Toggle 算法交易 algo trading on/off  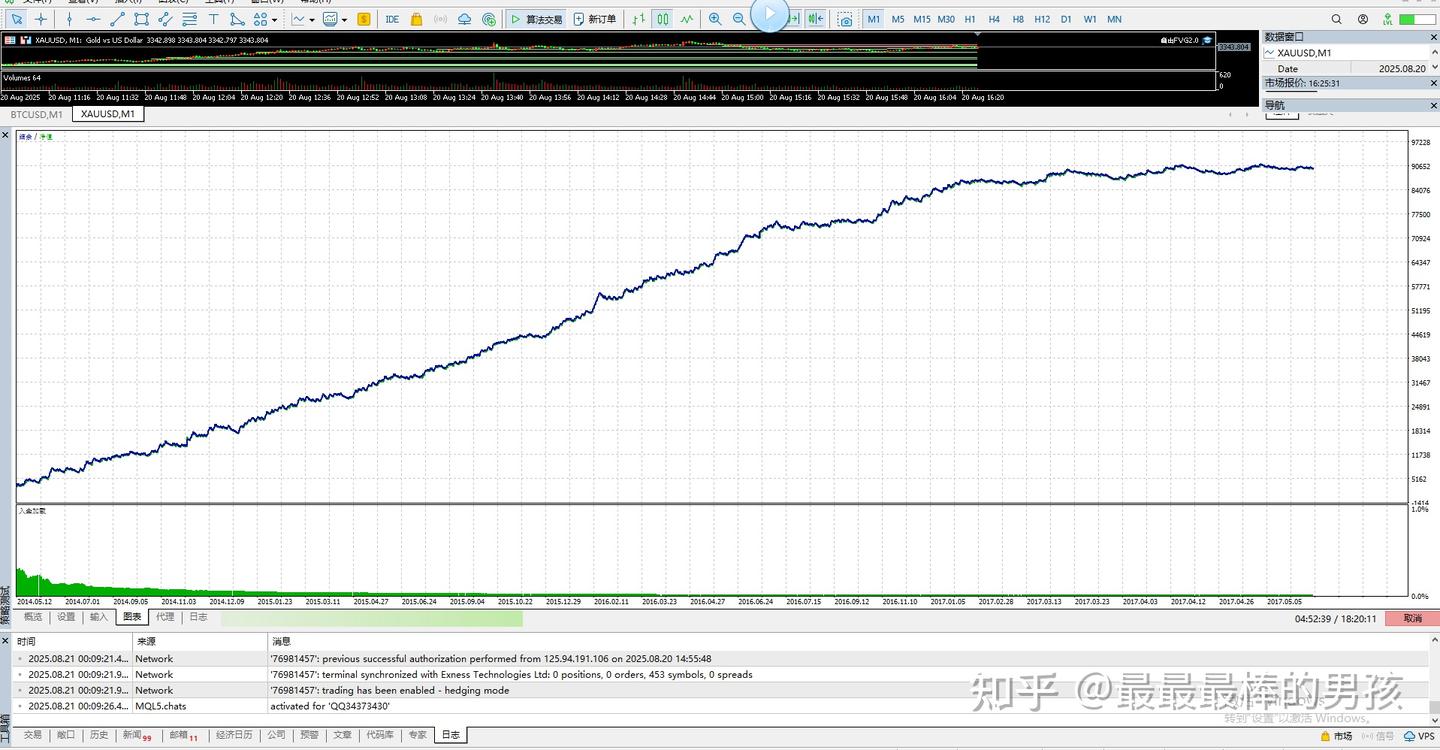(536, 19)
